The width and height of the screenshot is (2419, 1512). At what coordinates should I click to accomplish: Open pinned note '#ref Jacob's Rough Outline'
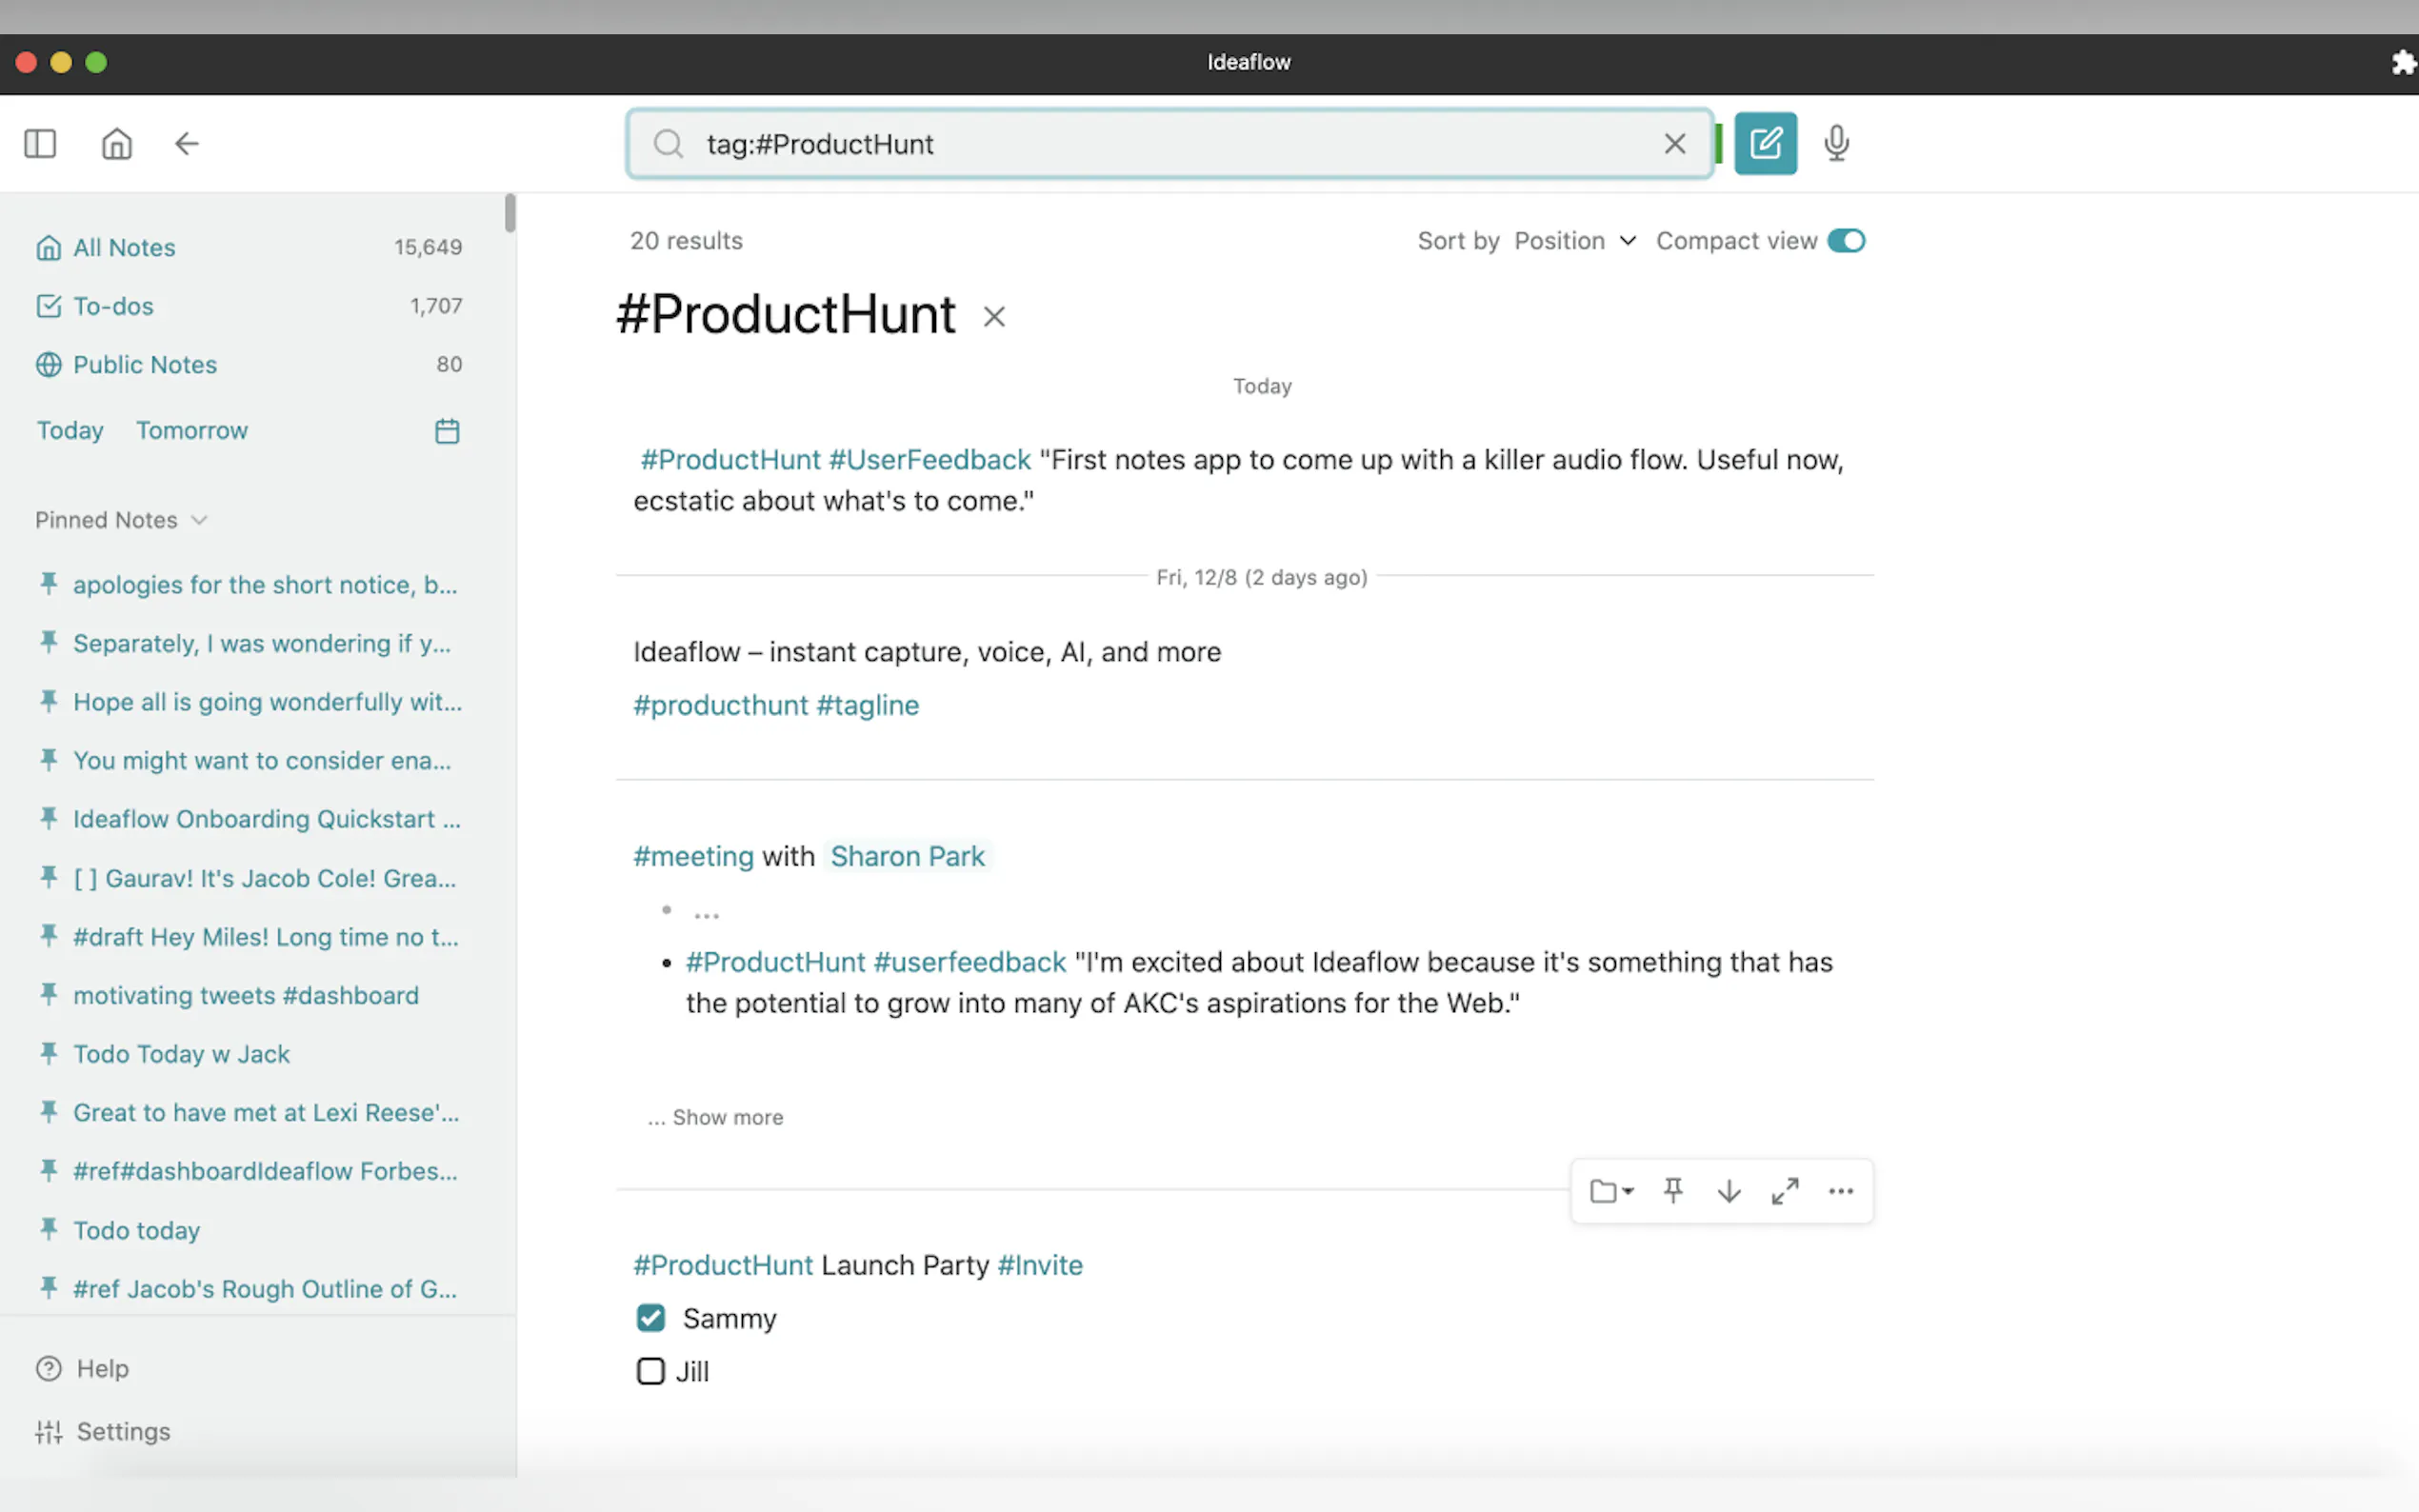coord(265,1289)
